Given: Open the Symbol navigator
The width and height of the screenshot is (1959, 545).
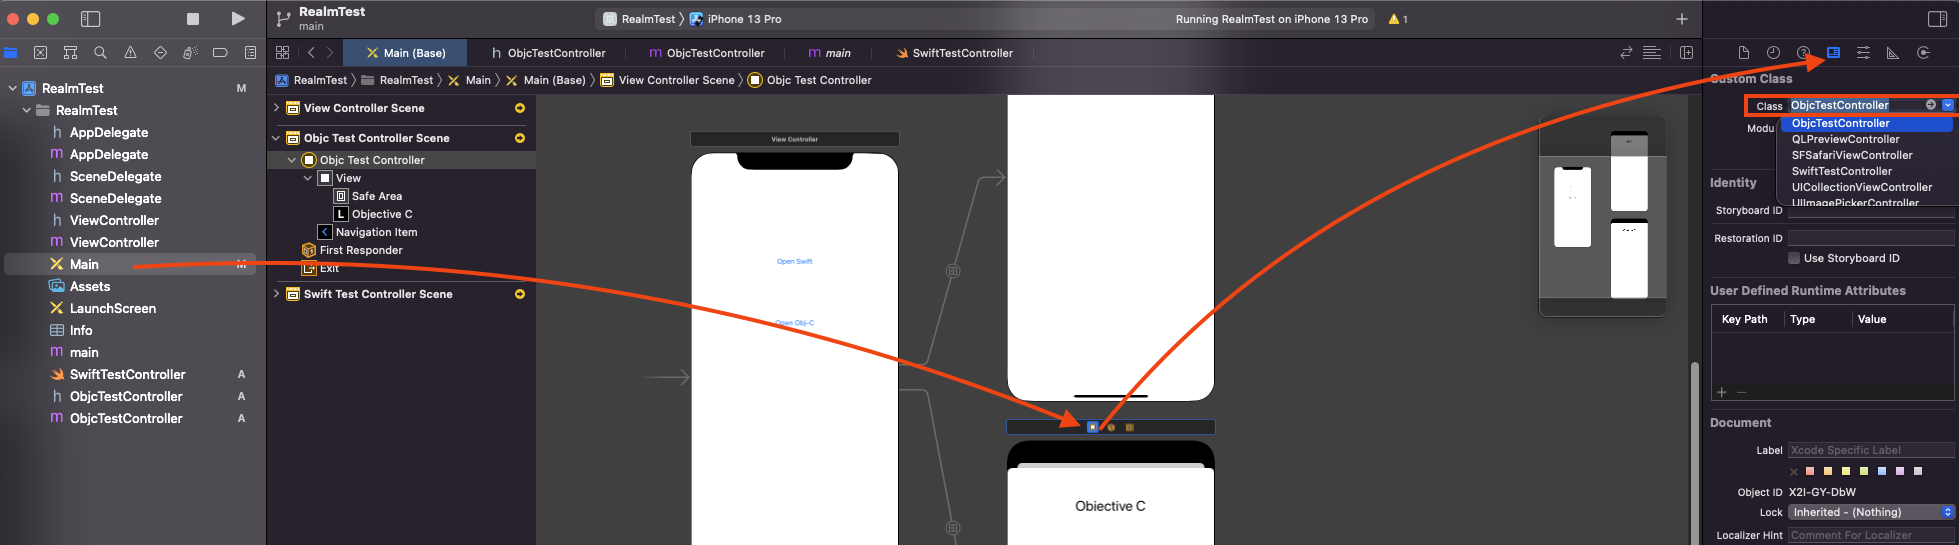Looking at the screenshot, I should coord(70,53).
